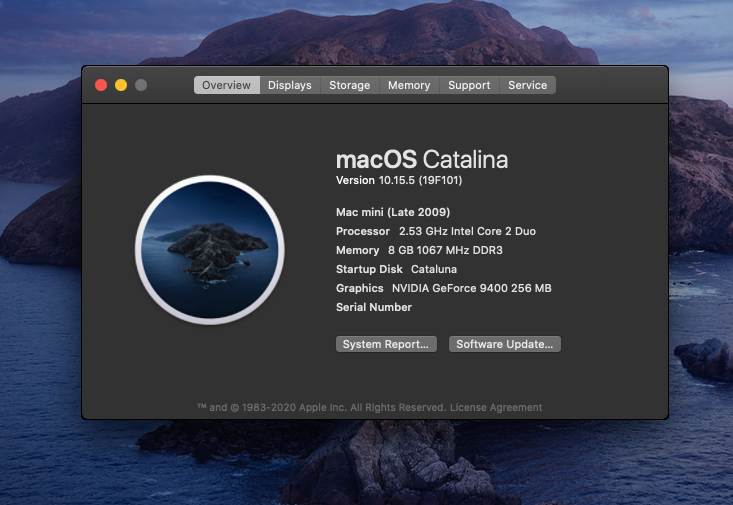
Task: Click the macOS Catalina island logo
Action: pyautogui.click(x=210, y=250)
